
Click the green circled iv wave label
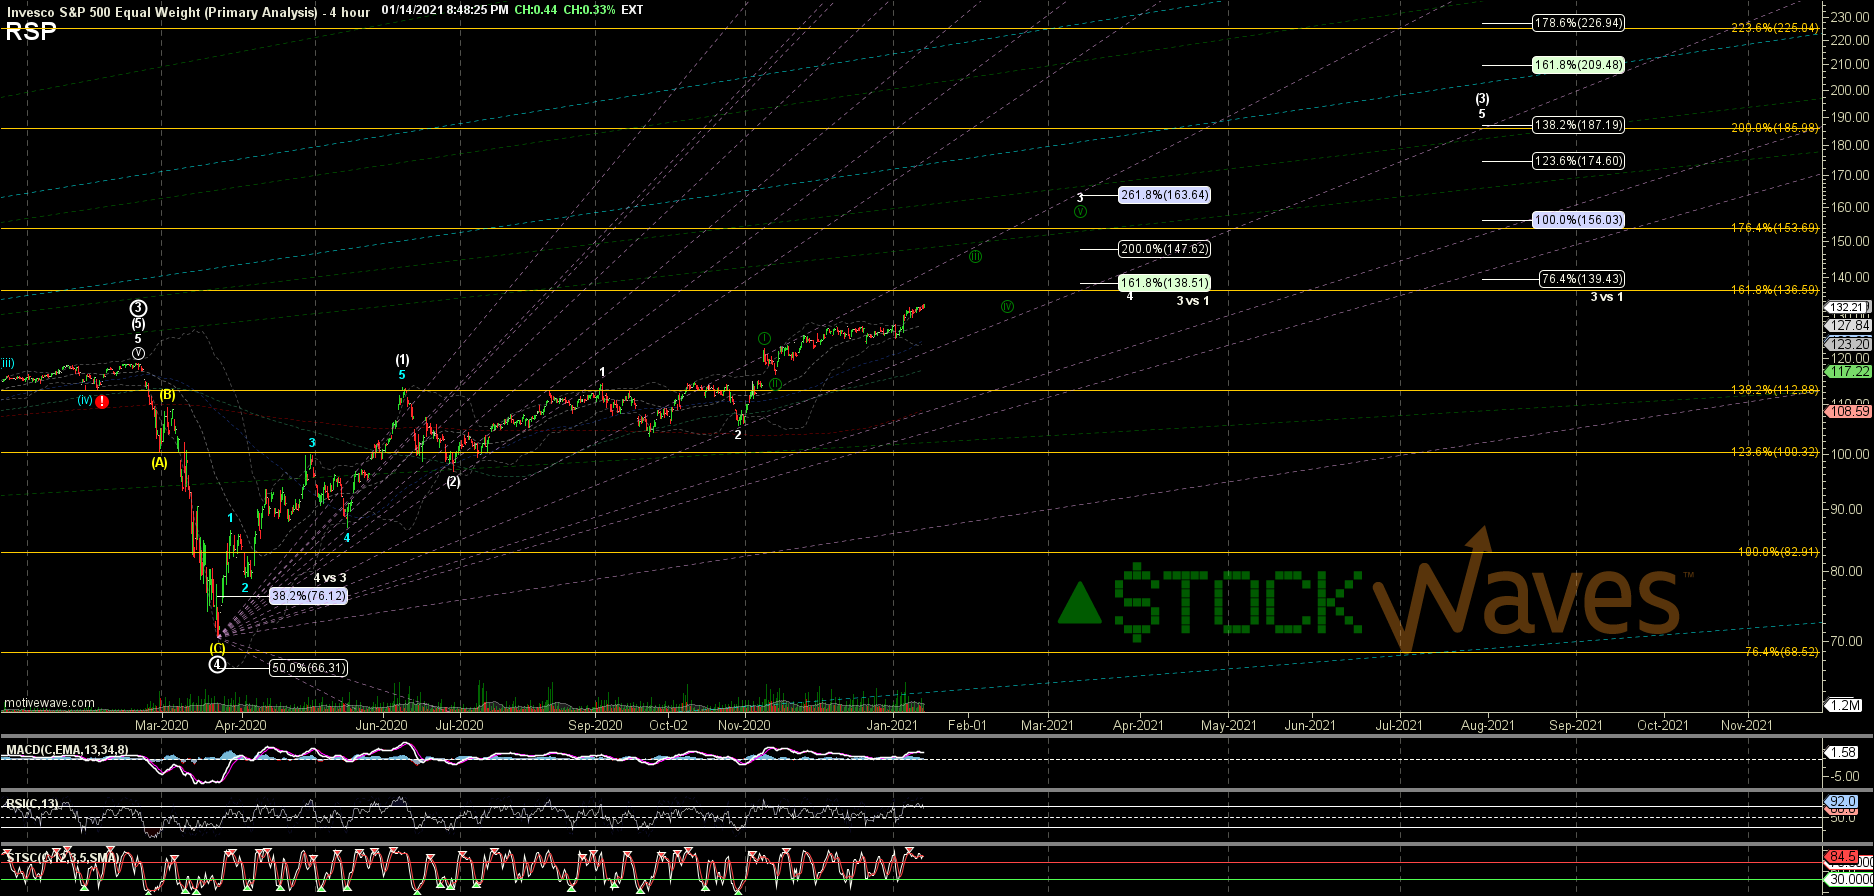1007,307
